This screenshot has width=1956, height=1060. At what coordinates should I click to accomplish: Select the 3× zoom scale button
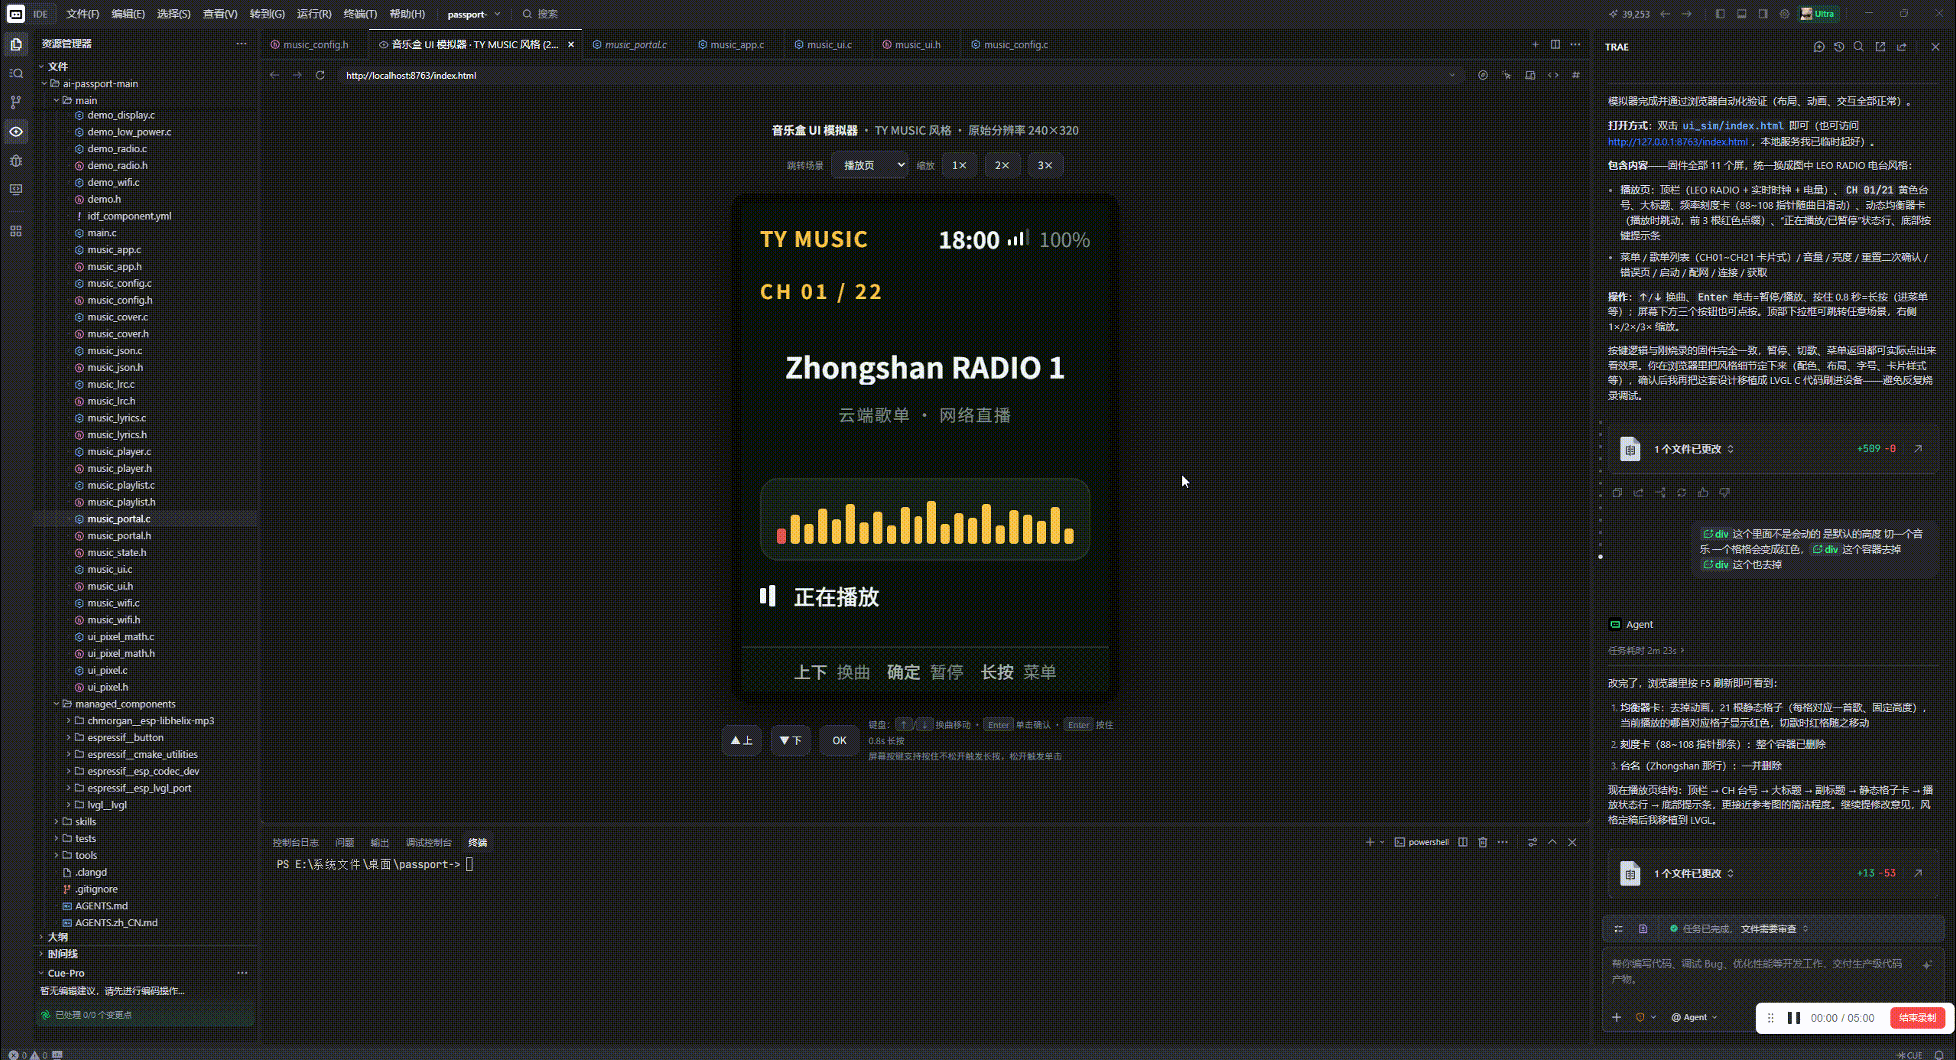[x=1045, y=165]
